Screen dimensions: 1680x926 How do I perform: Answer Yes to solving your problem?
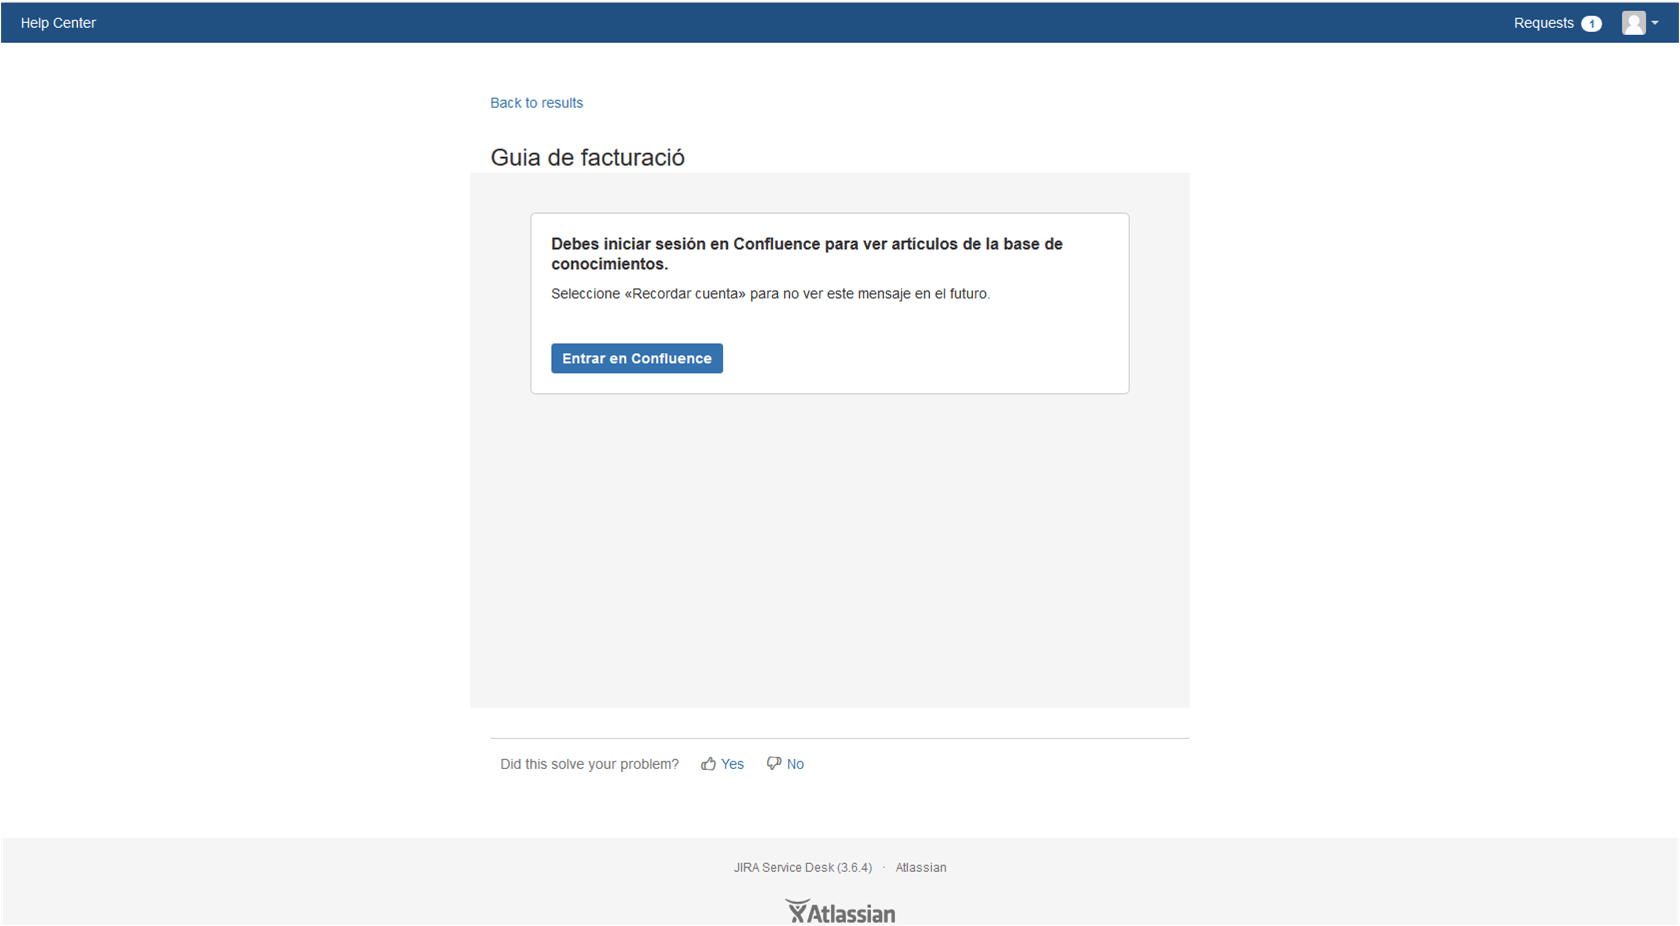732,764
